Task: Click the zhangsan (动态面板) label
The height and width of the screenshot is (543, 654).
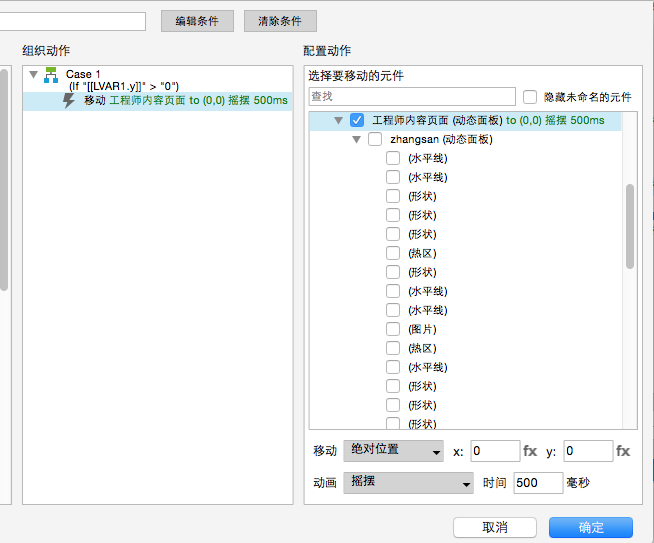Action: (x=441, y=139)
